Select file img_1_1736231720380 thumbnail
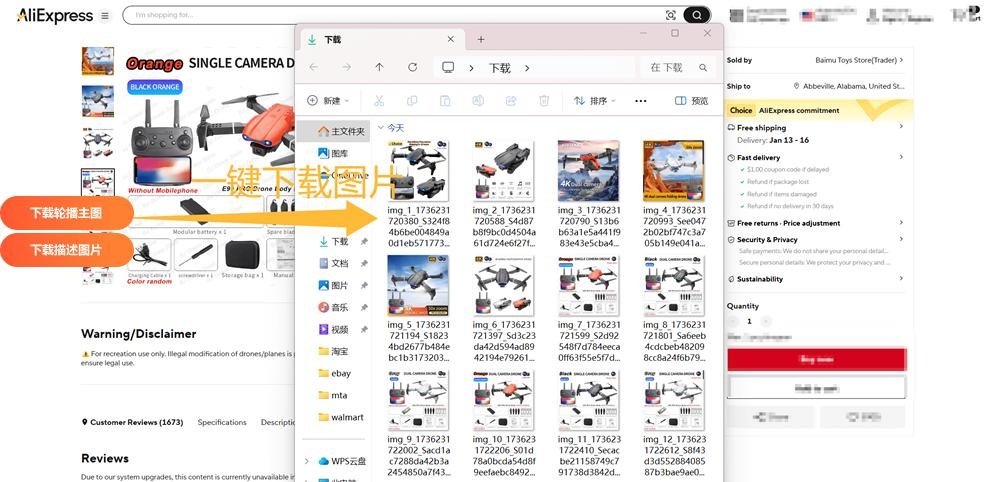 pyautogui.click(x=418, y=171)
